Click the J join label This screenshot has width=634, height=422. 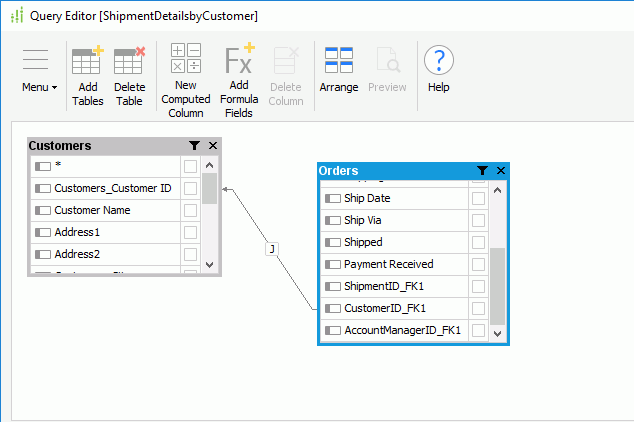click(271, 248)
